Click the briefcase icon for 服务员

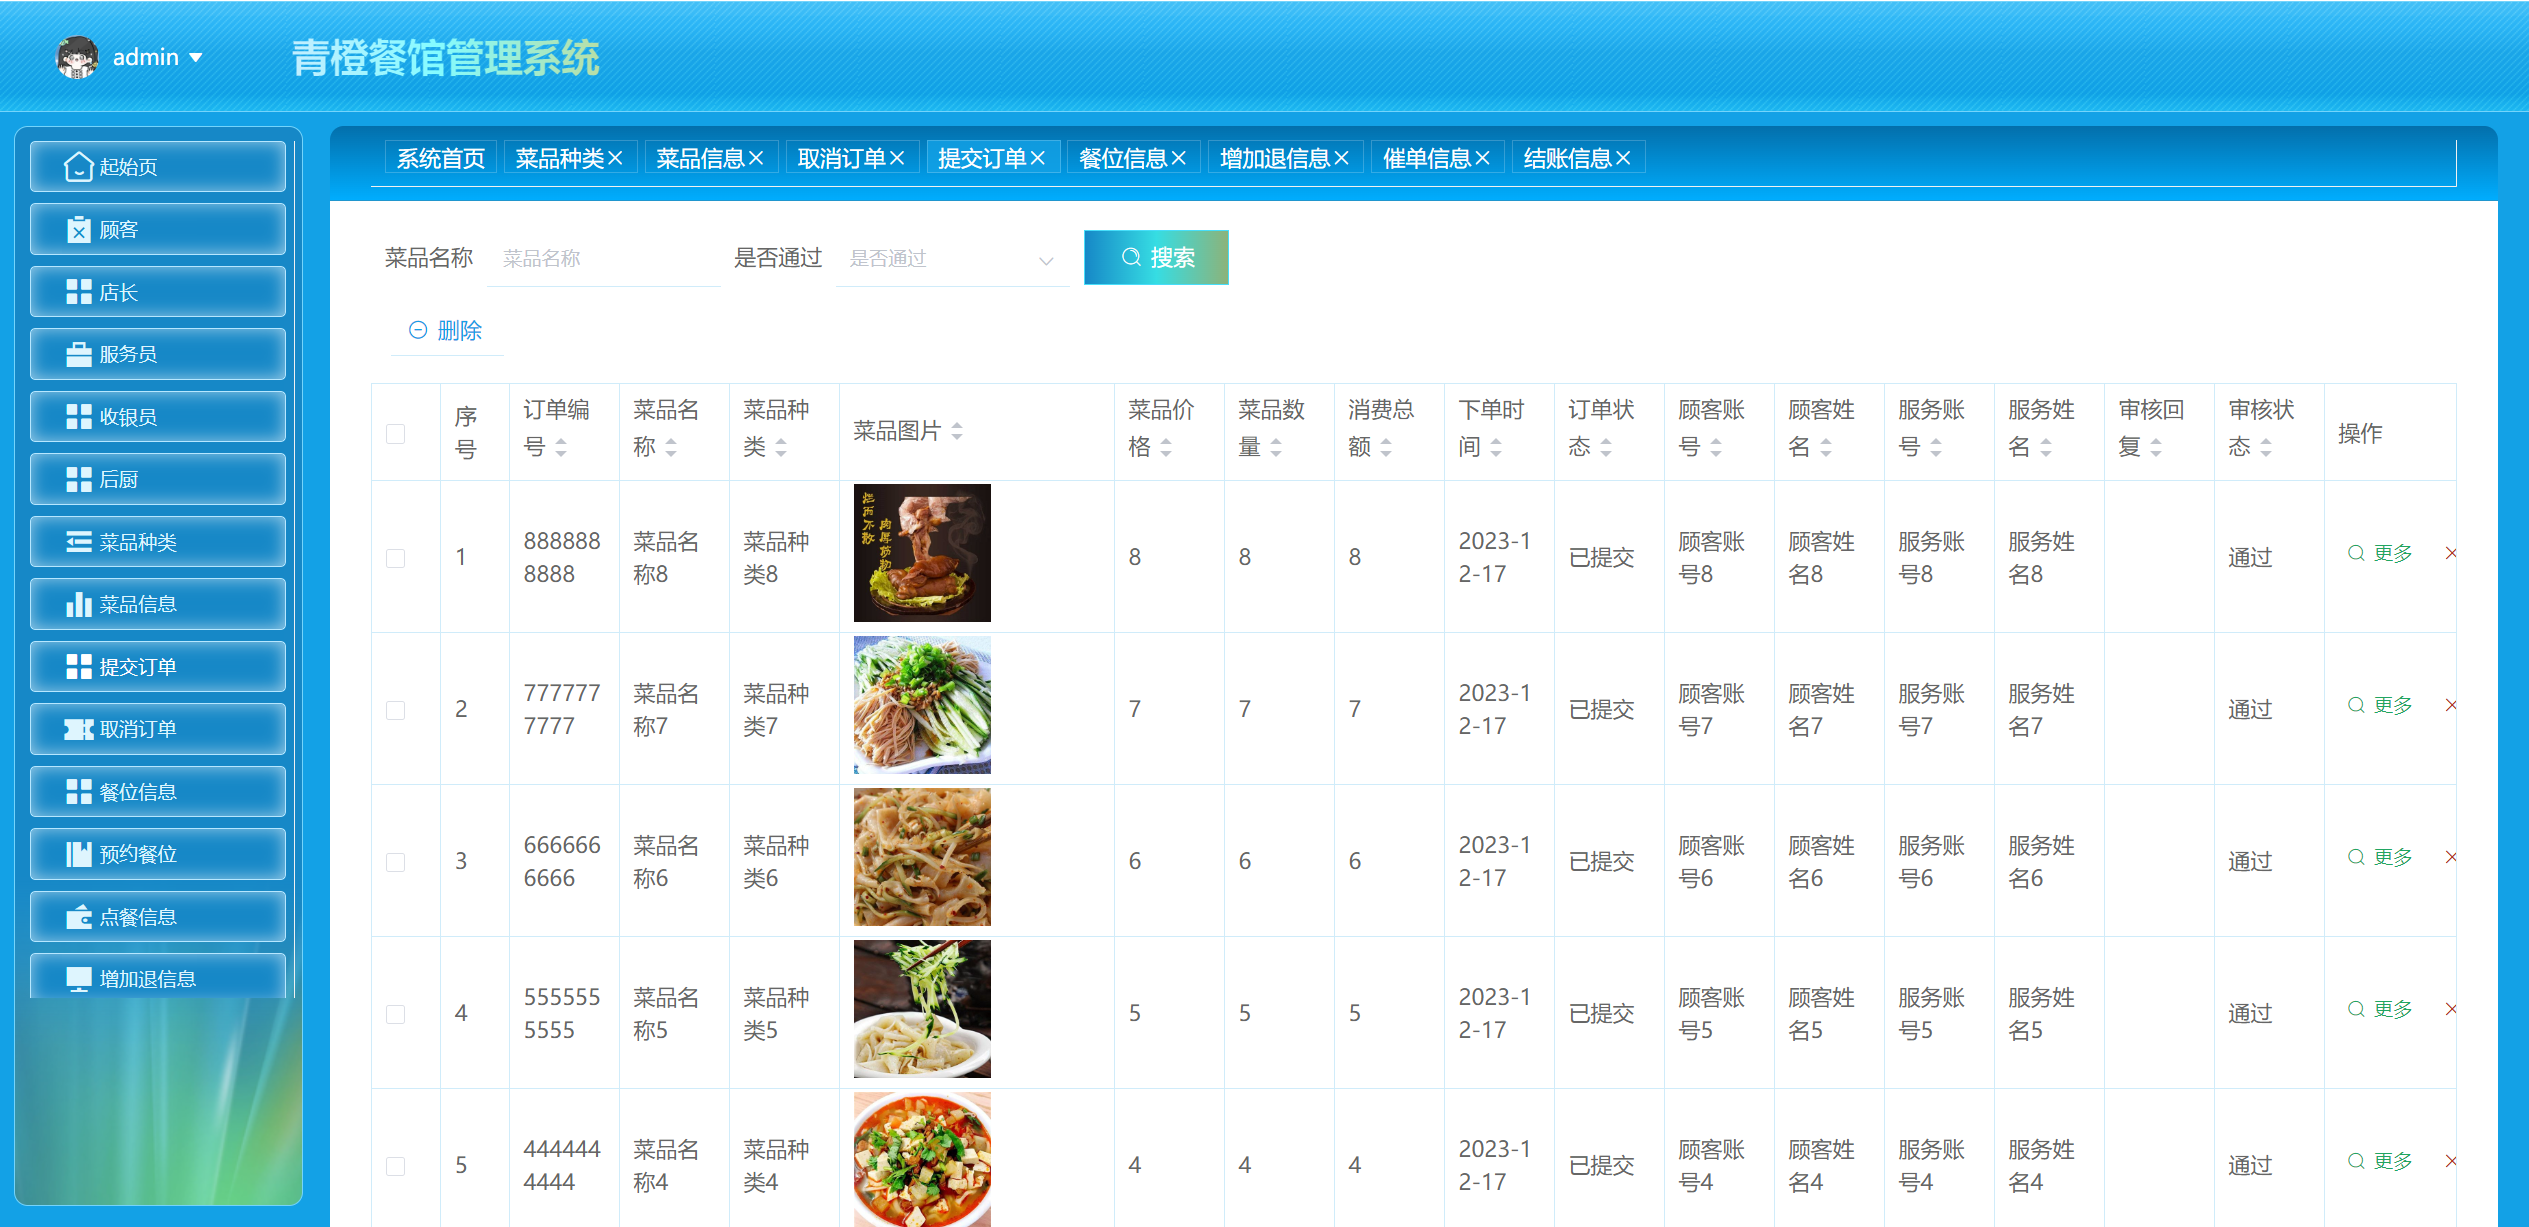click(78, 355)
